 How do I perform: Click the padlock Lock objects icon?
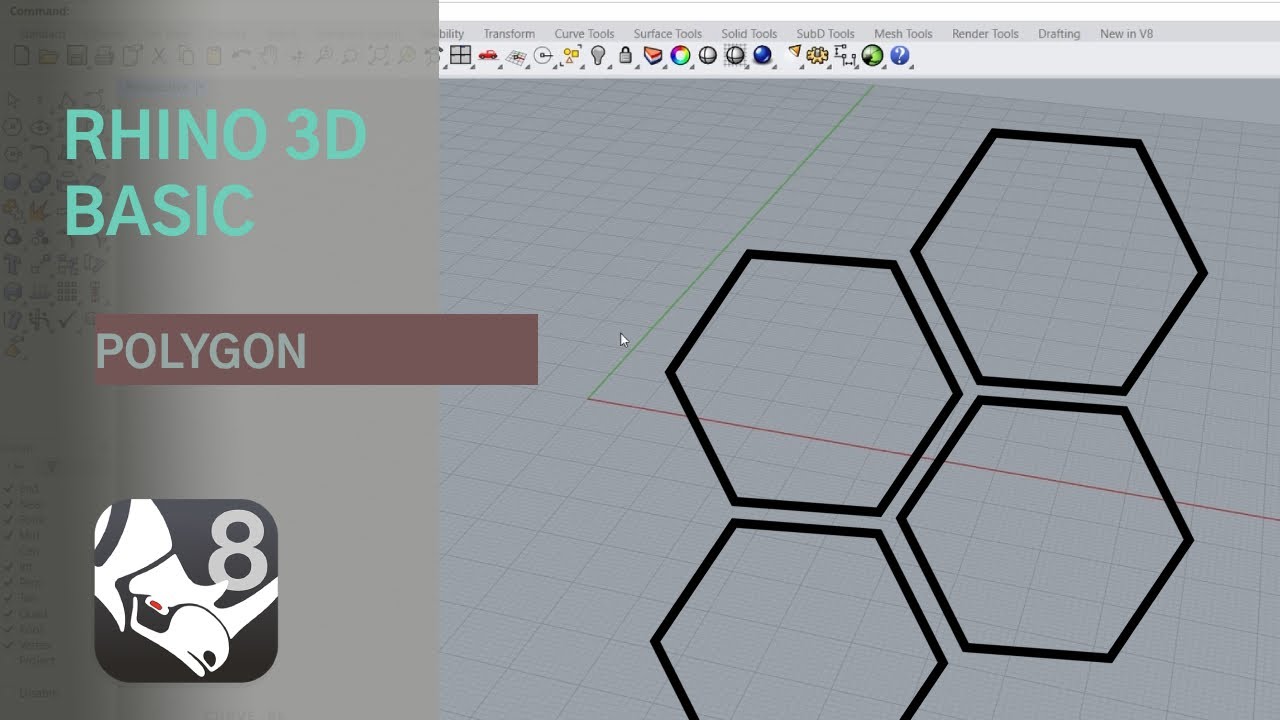pos(625,56)
